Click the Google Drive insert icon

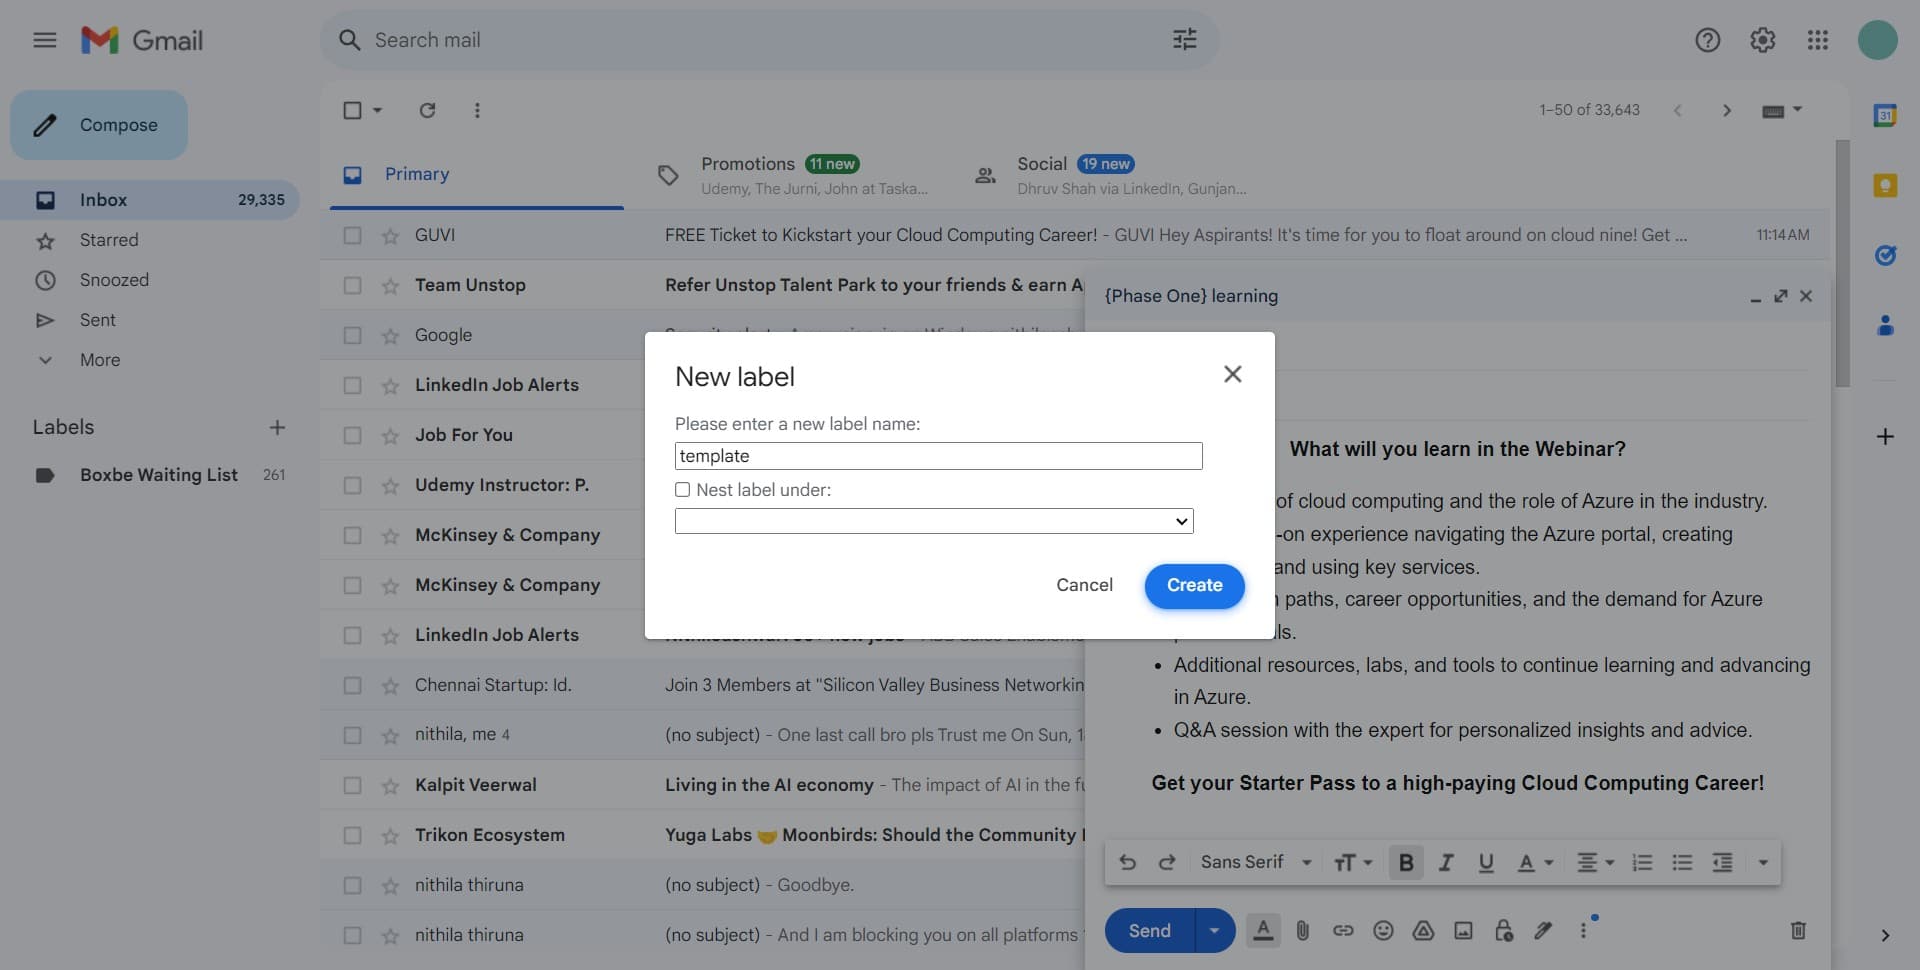(1423, 931)
